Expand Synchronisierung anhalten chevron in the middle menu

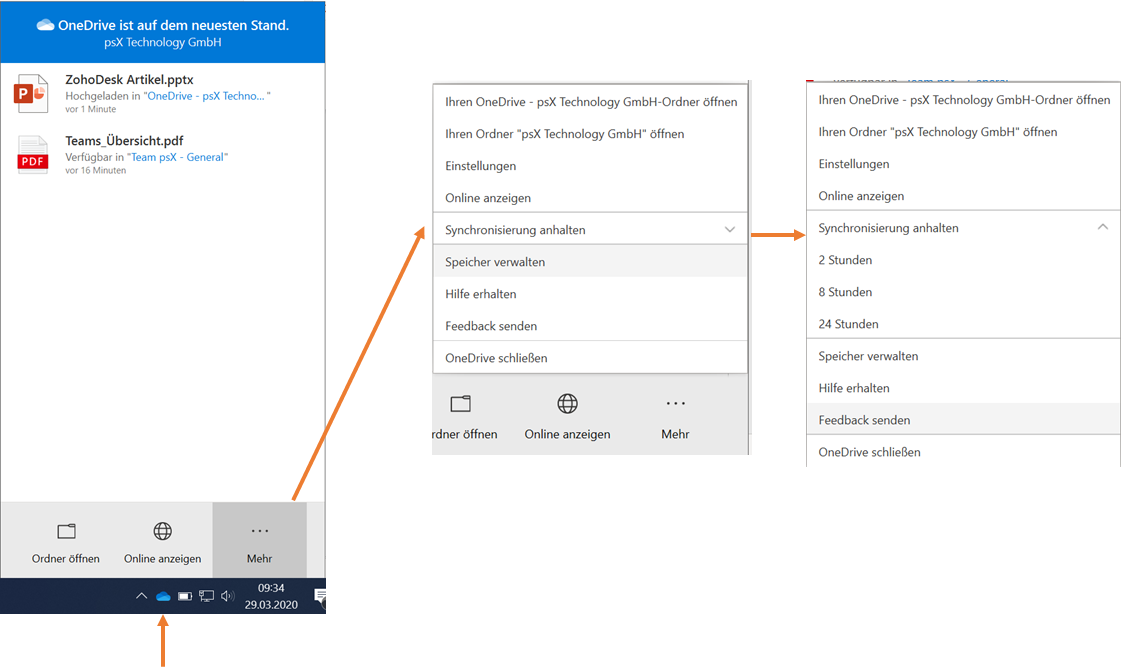tap(730, 229)
